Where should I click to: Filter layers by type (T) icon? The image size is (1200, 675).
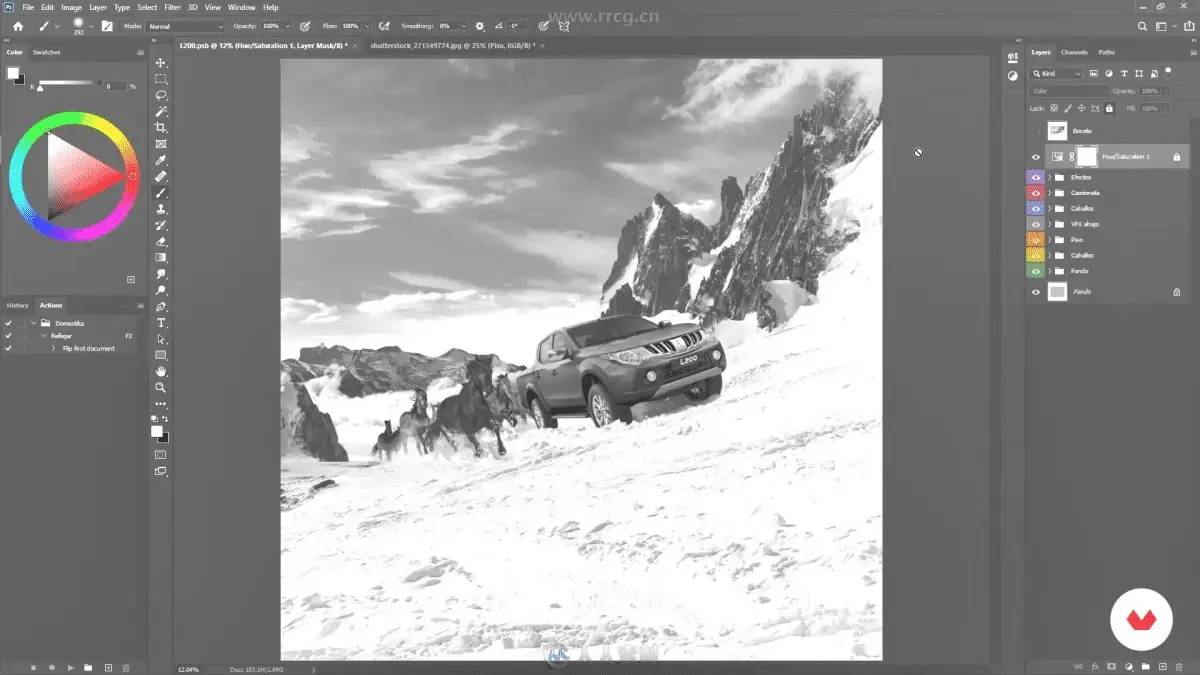1124,73
